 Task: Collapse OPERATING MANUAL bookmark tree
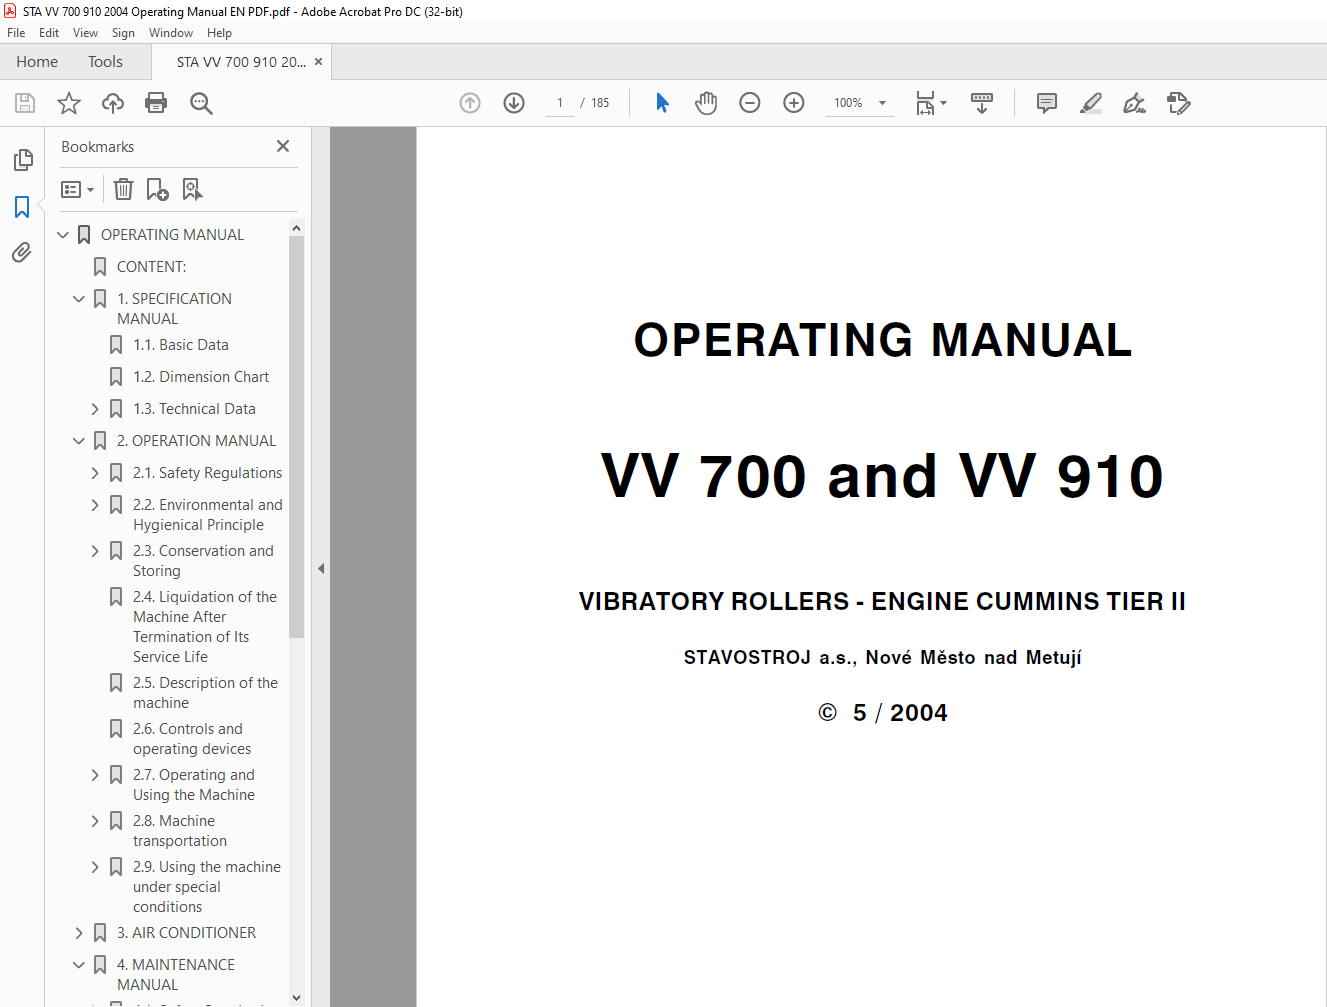click(x=63, y=235)
